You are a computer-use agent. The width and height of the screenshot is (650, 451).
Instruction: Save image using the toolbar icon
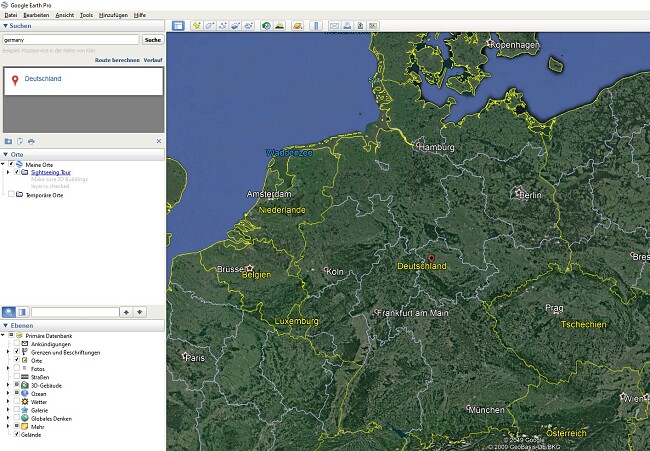click(360, 26)
